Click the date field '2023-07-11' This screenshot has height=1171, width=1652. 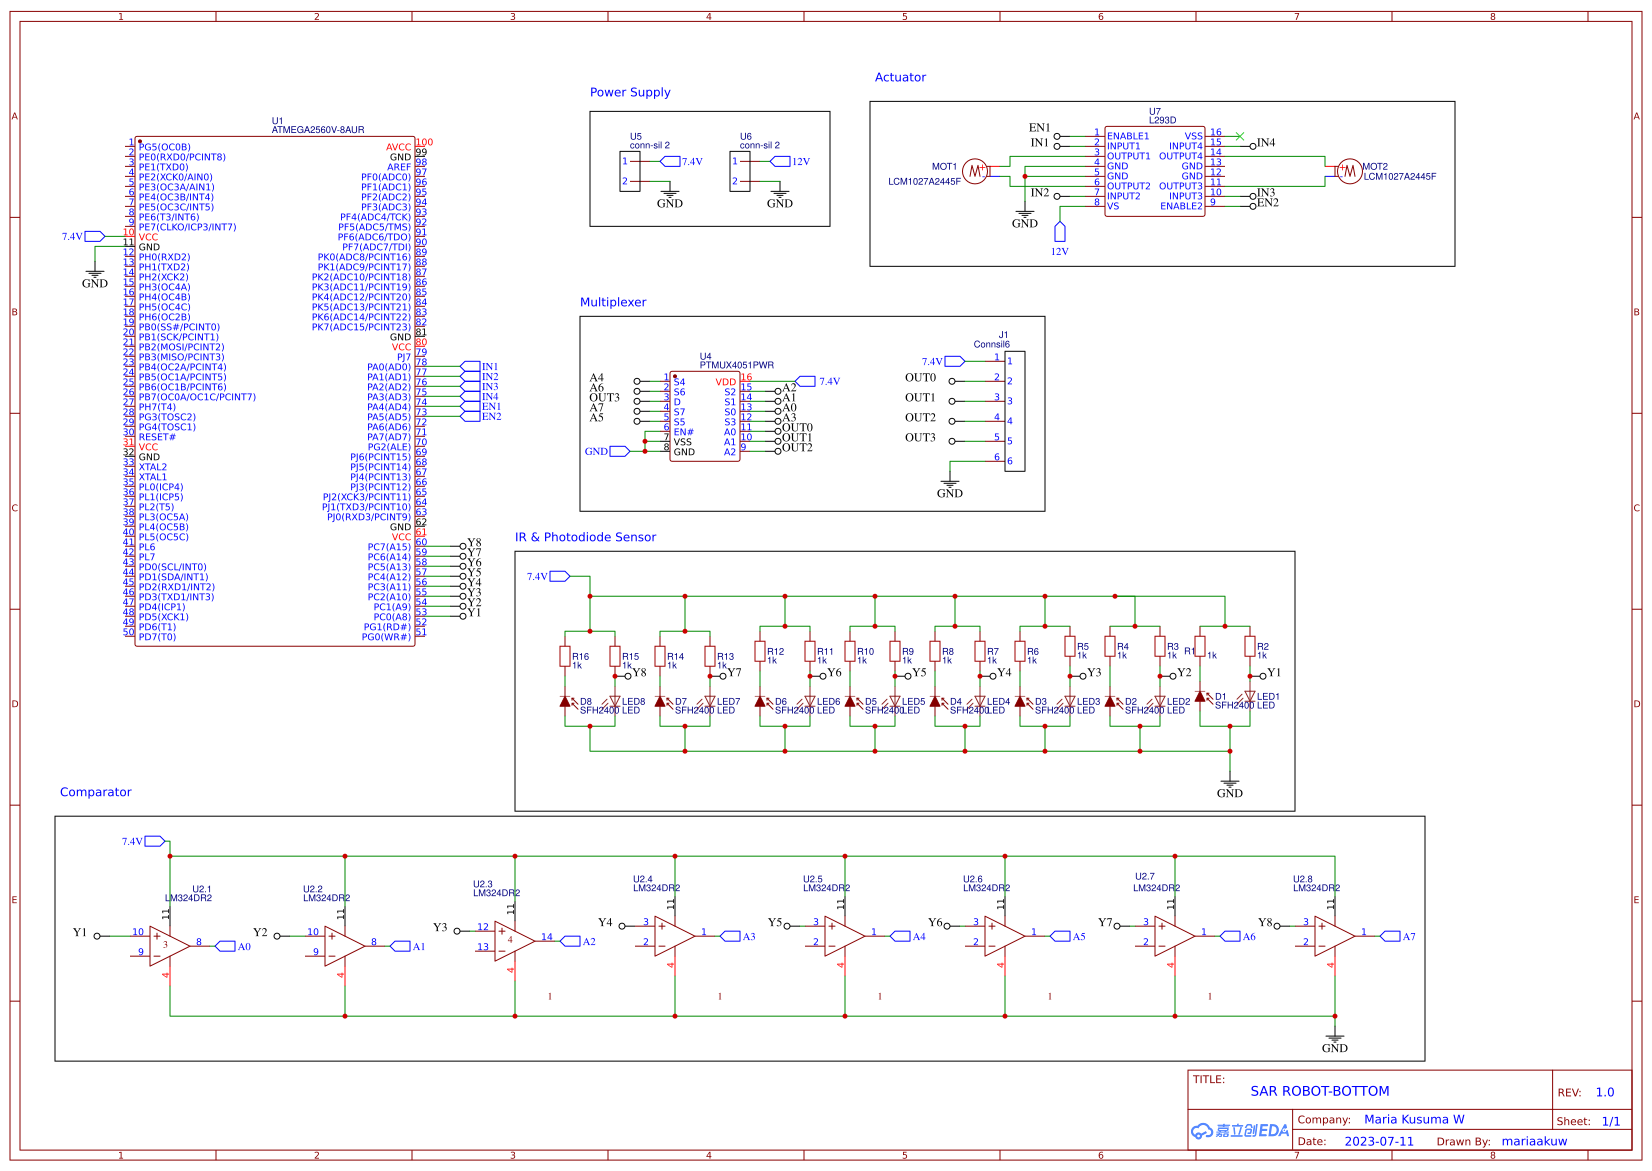pyautogui.click(x=1378, y=1141)
